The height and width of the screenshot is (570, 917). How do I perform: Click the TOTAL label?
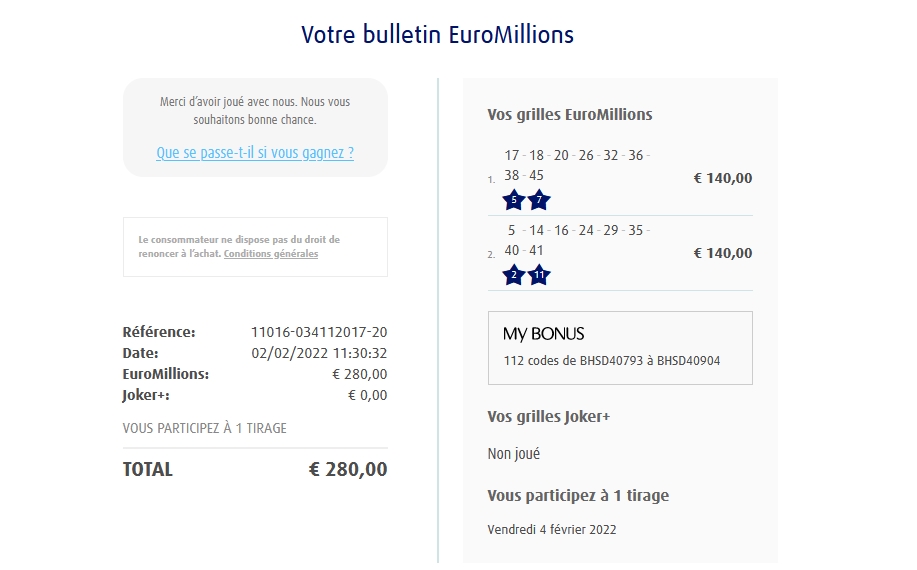(x=148, y=469)
